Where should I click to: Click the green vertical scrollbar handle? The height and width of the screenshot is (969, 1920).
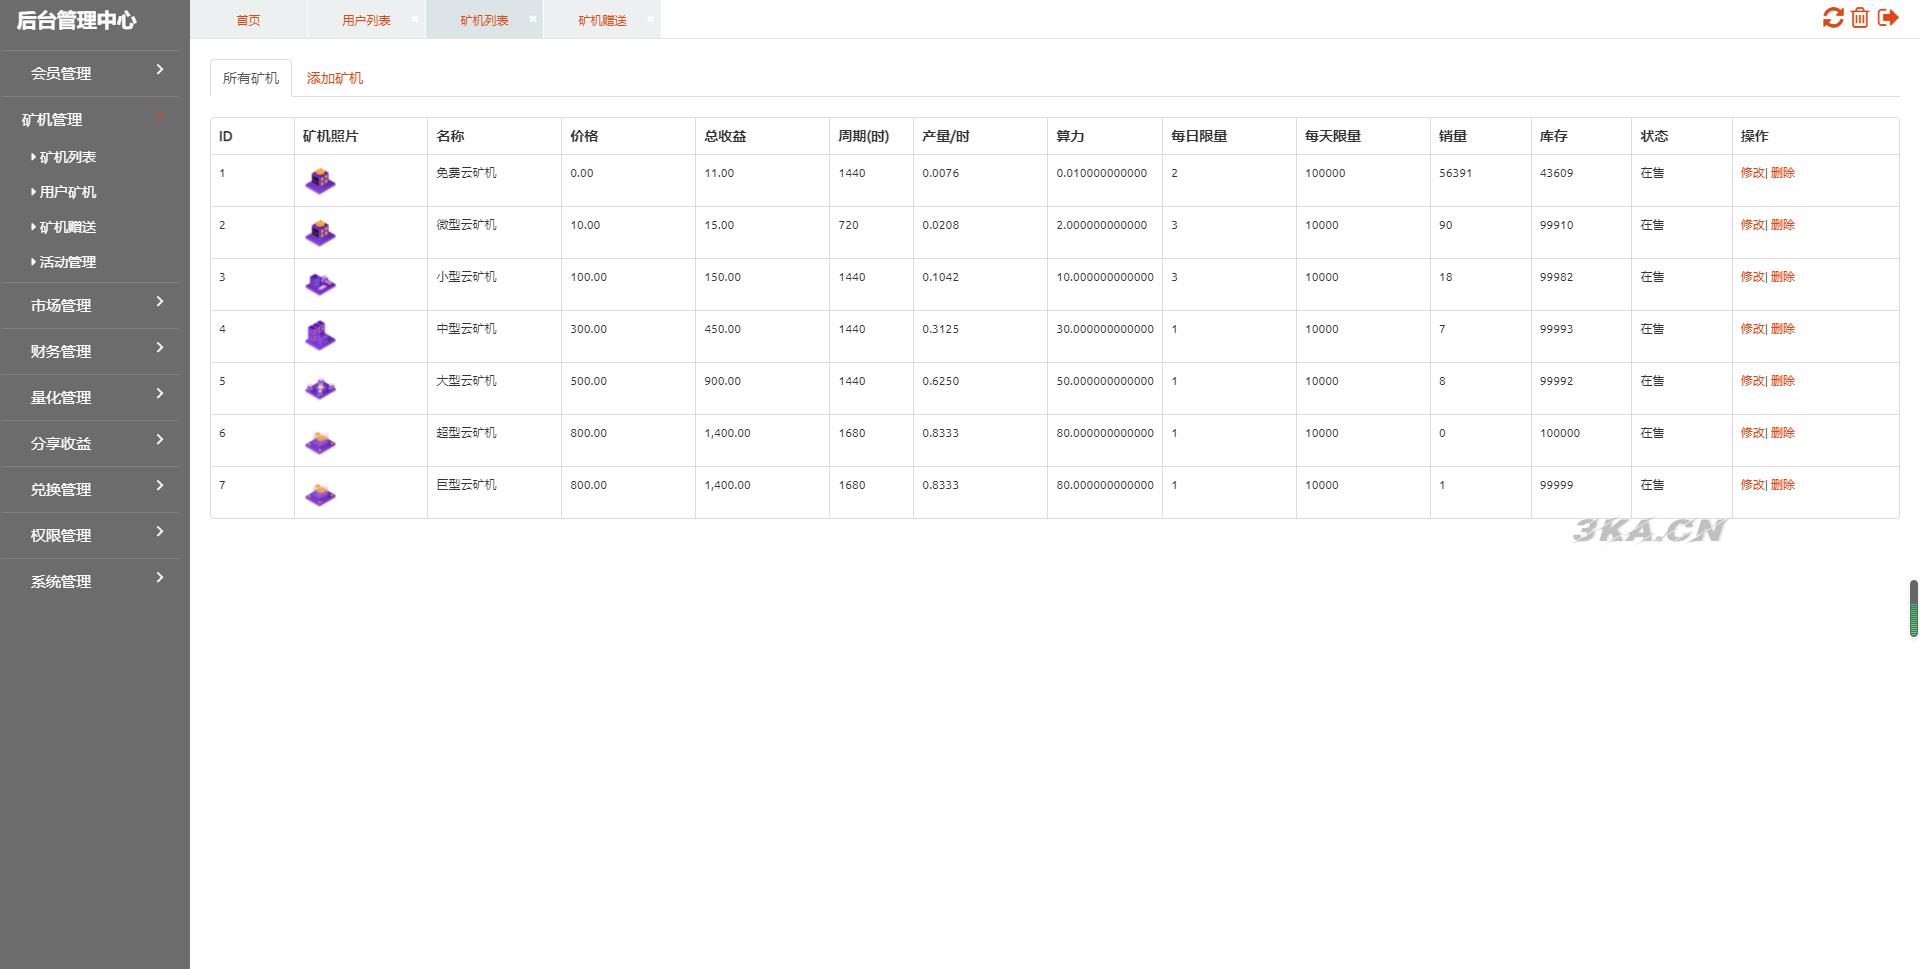1913,608
